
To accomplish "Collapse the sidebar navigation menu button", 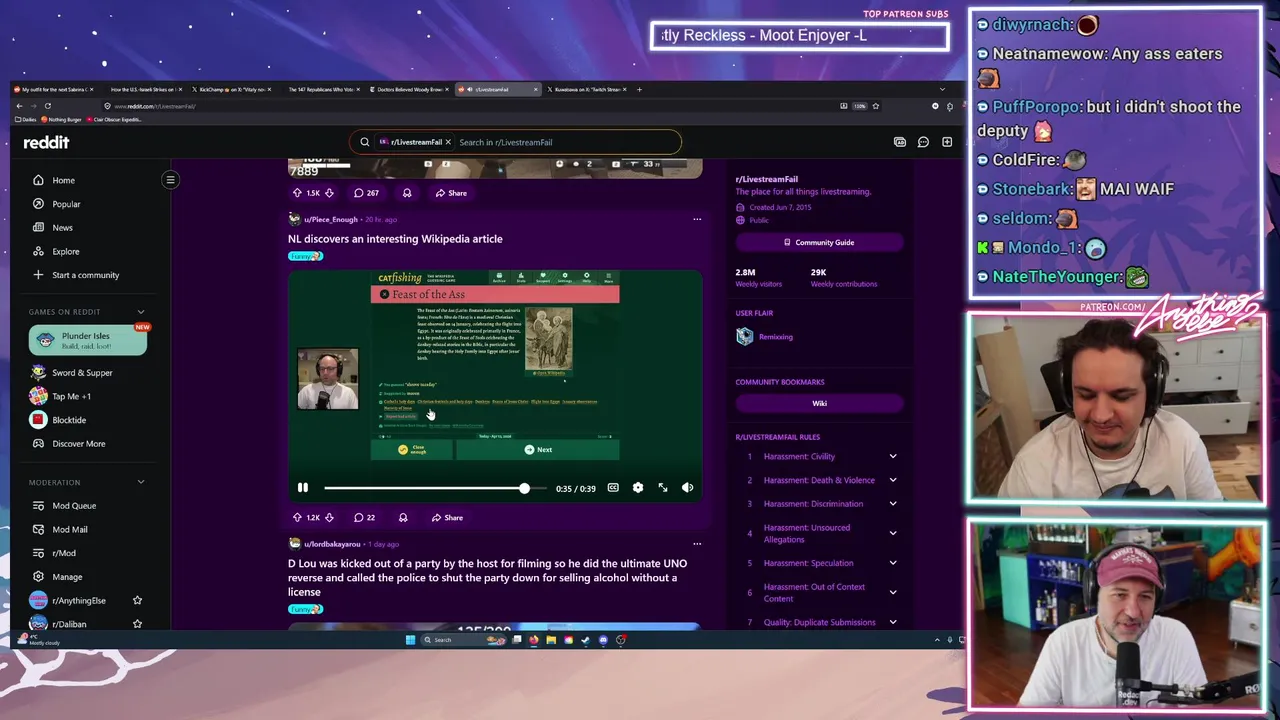I will pyautogui.click(x=170, y=180).
